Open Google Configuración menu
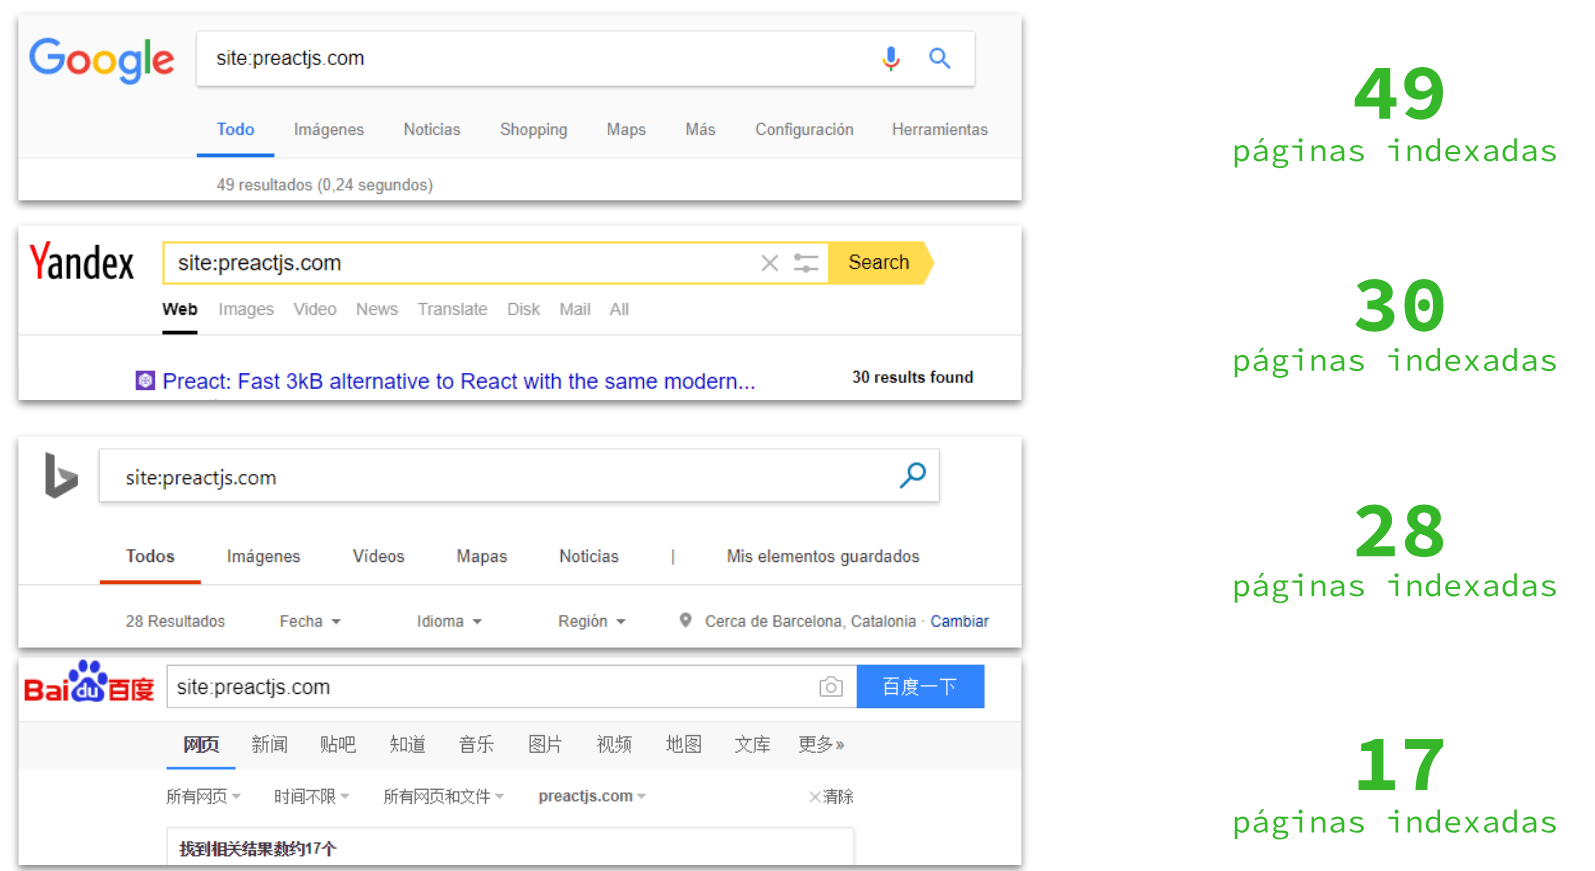Image resolution: width=1595 pixels, height=871 pixels. pyautogui.click(x=804, y=130)
